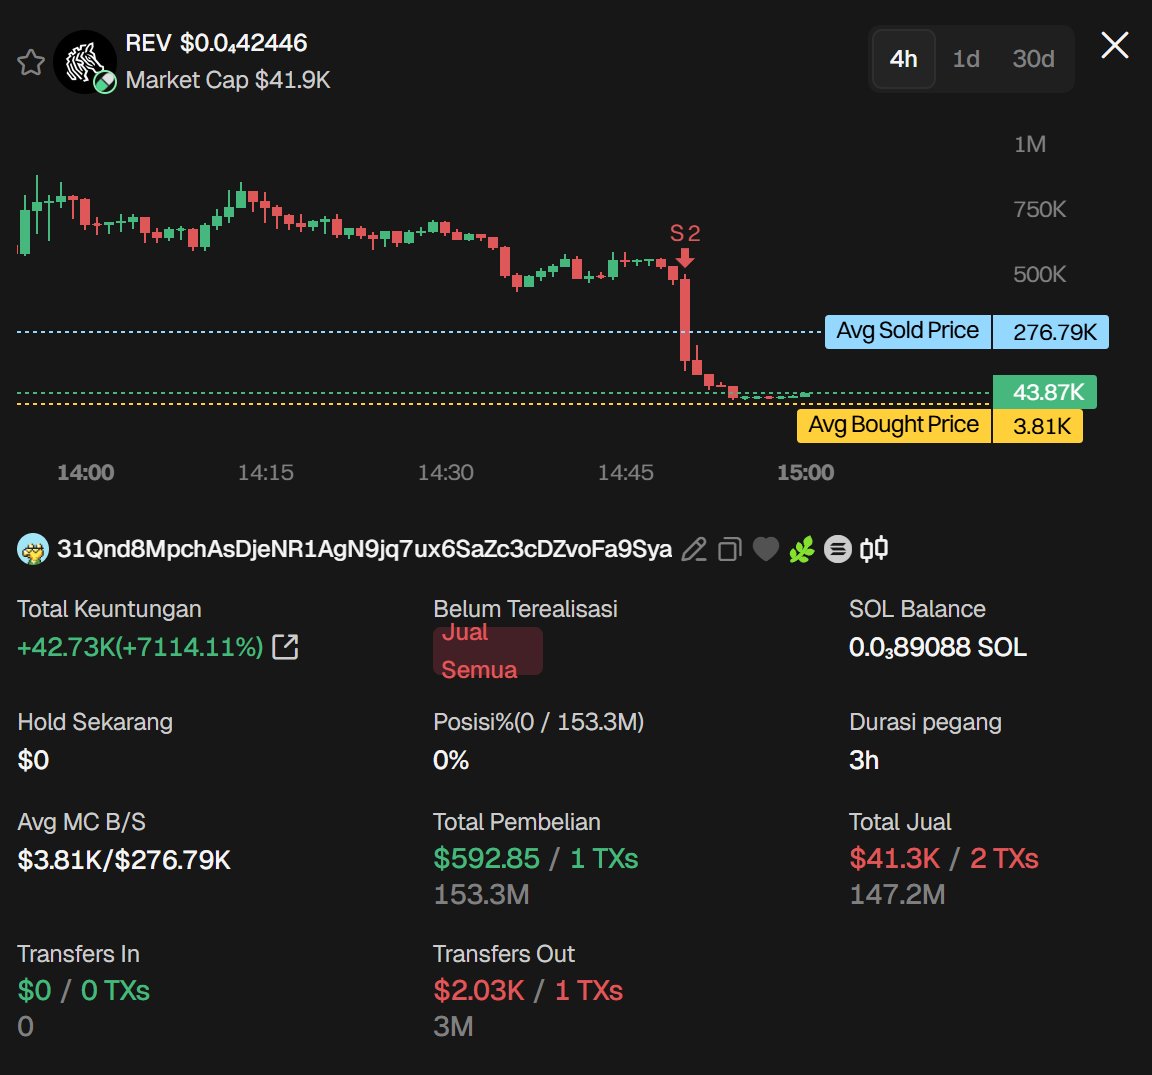The height and width of the screenshot is (1075, 1152).
Task: Click the 43.87K current price tag
Action: (1045, 392)
